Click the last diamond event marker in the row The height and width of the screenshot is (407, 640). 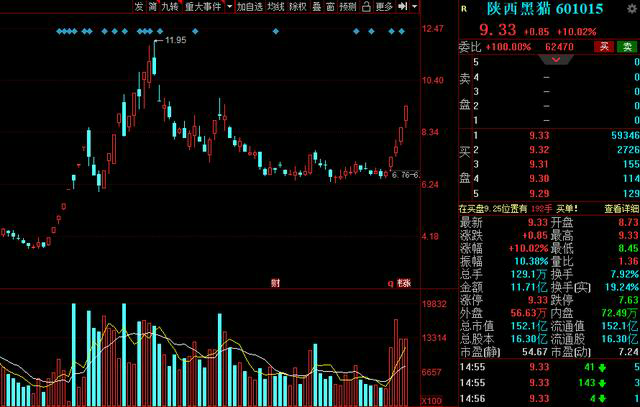pyautogui.click(x=402, y=31)
